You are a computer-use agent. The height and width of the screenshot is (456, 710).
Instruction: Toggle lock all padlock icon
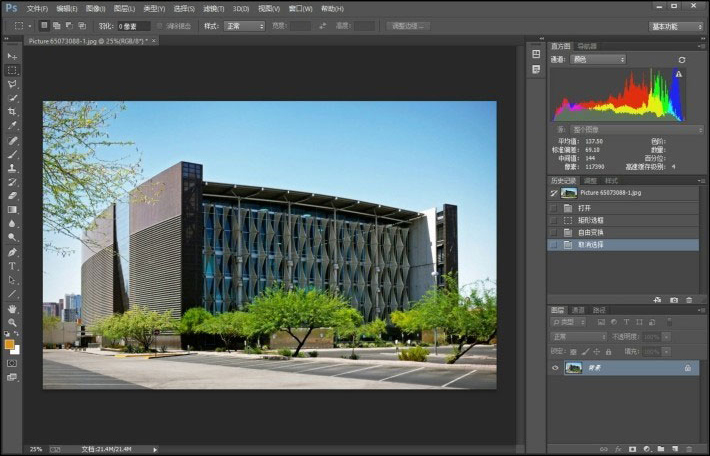(609, 352)
